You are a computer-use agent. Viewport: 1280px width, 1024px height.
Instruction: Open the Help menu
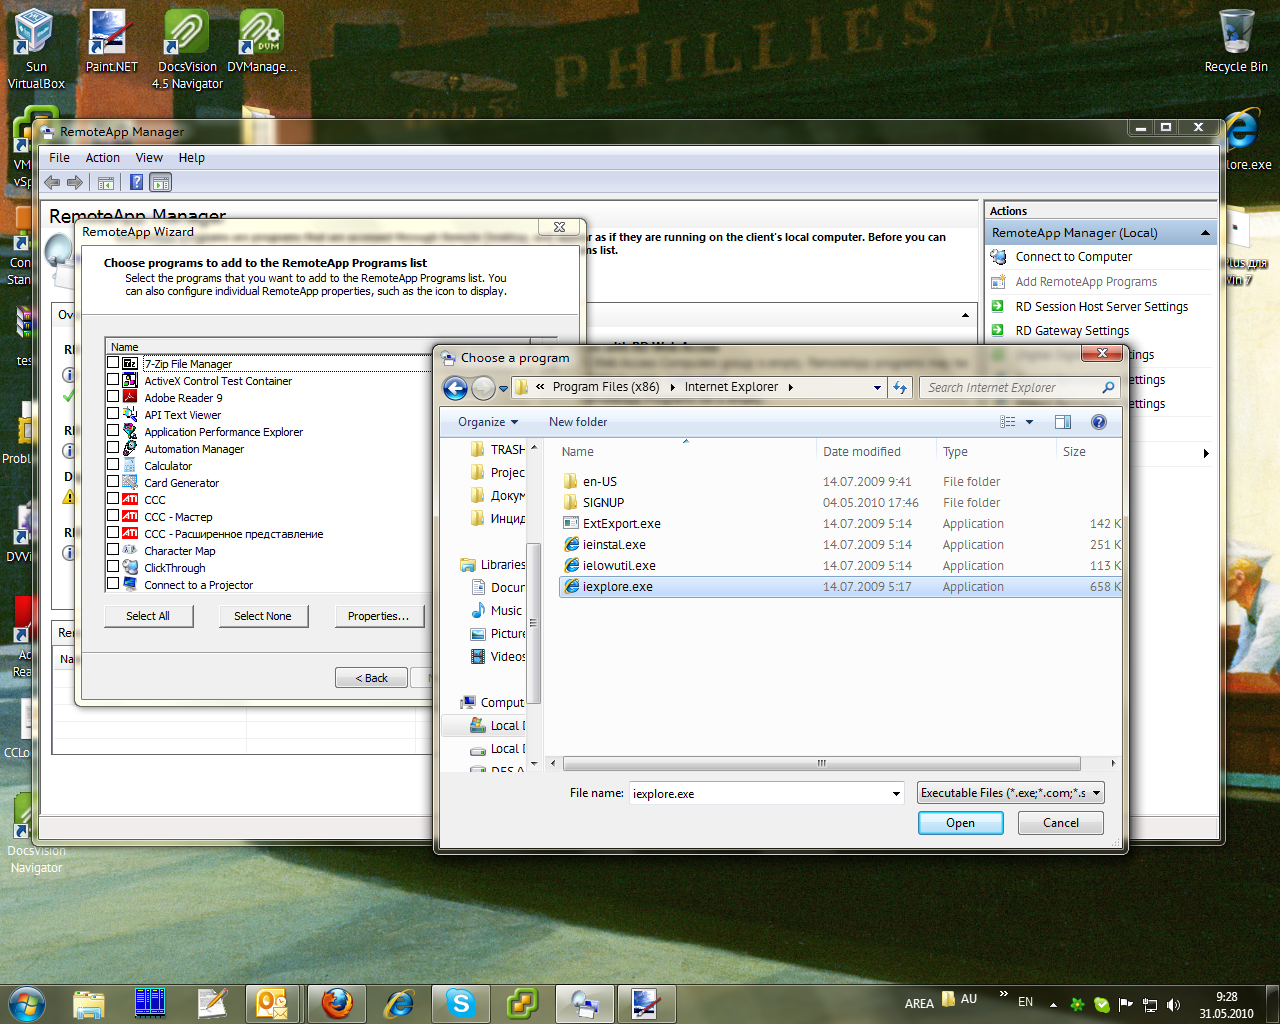[191, 158]
